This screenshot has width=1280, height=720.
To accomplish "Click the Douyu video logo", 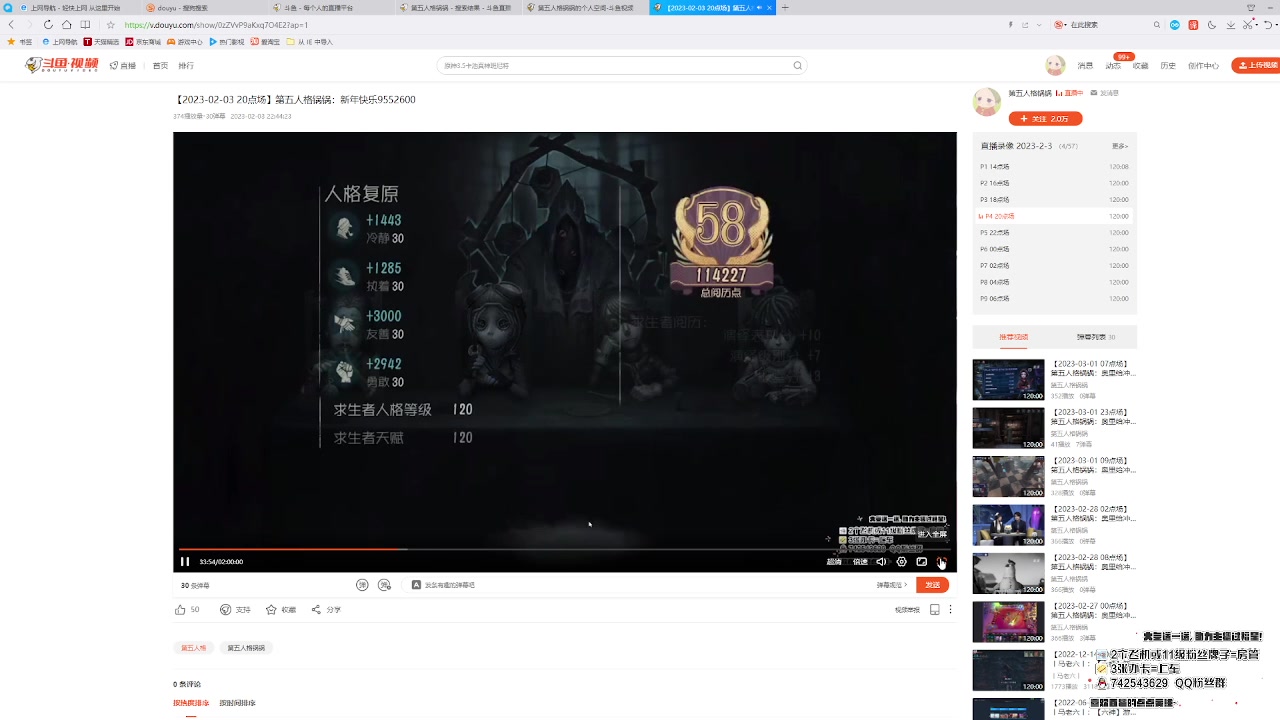I will click(x=62, y=65).
